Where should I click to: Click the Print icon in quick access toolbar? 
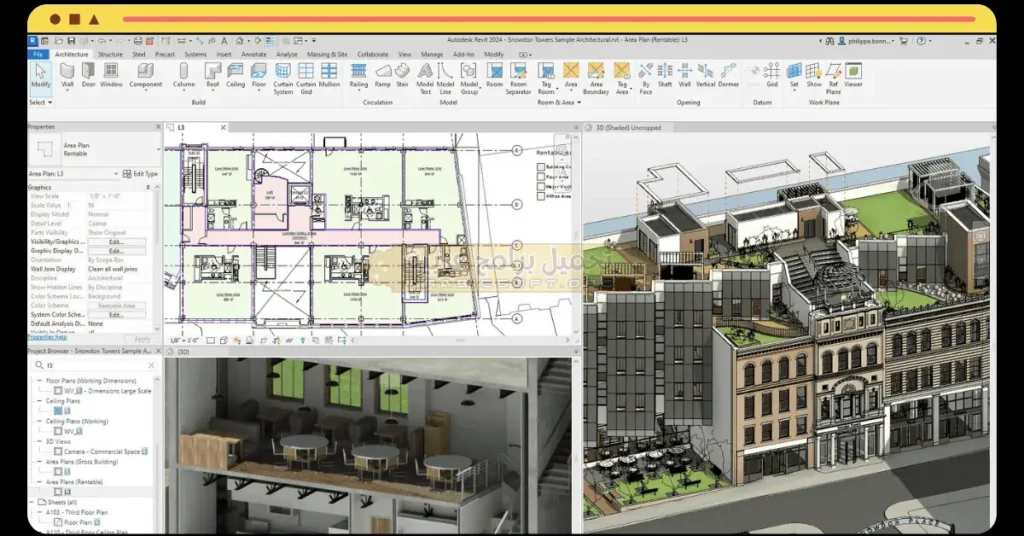click(x=138, y=40)
